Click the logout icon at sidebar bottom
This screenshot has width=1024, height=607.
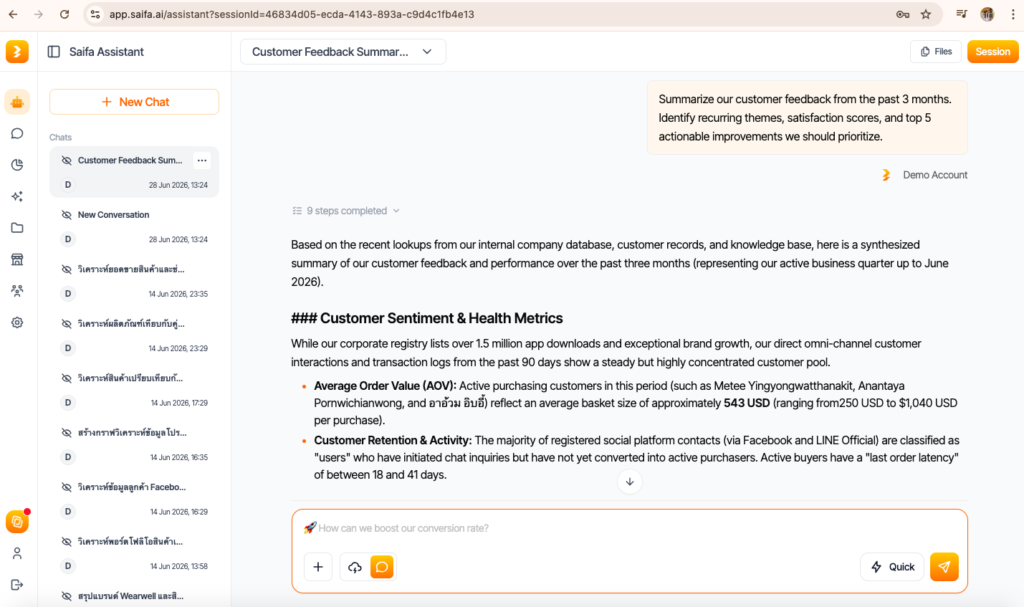[17, 585]
